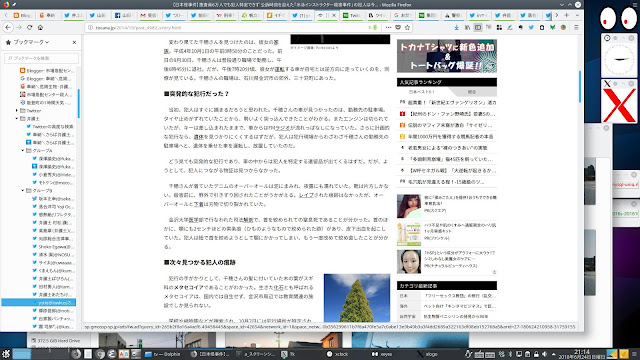
Task: Focus the bookmarks search field
Action: tap(42, 58)
